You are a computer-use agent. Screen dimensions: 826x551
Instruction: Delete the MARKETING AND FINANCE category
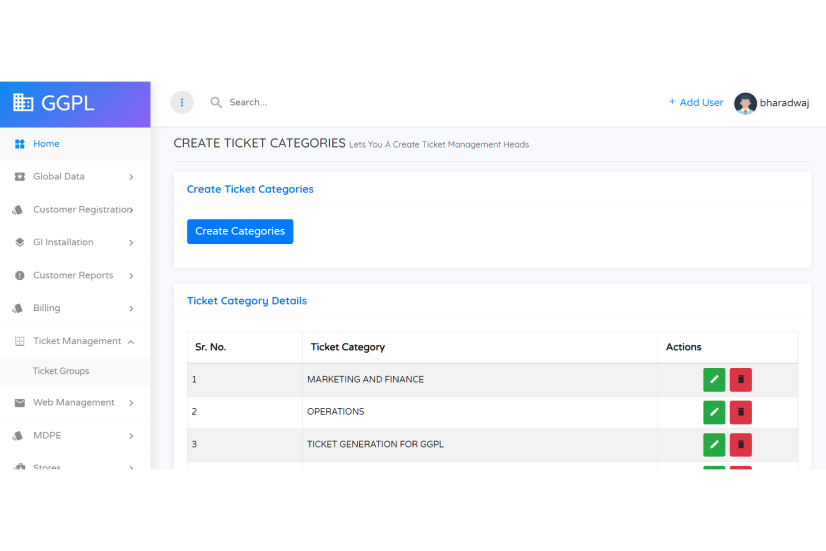coord(741,380)
